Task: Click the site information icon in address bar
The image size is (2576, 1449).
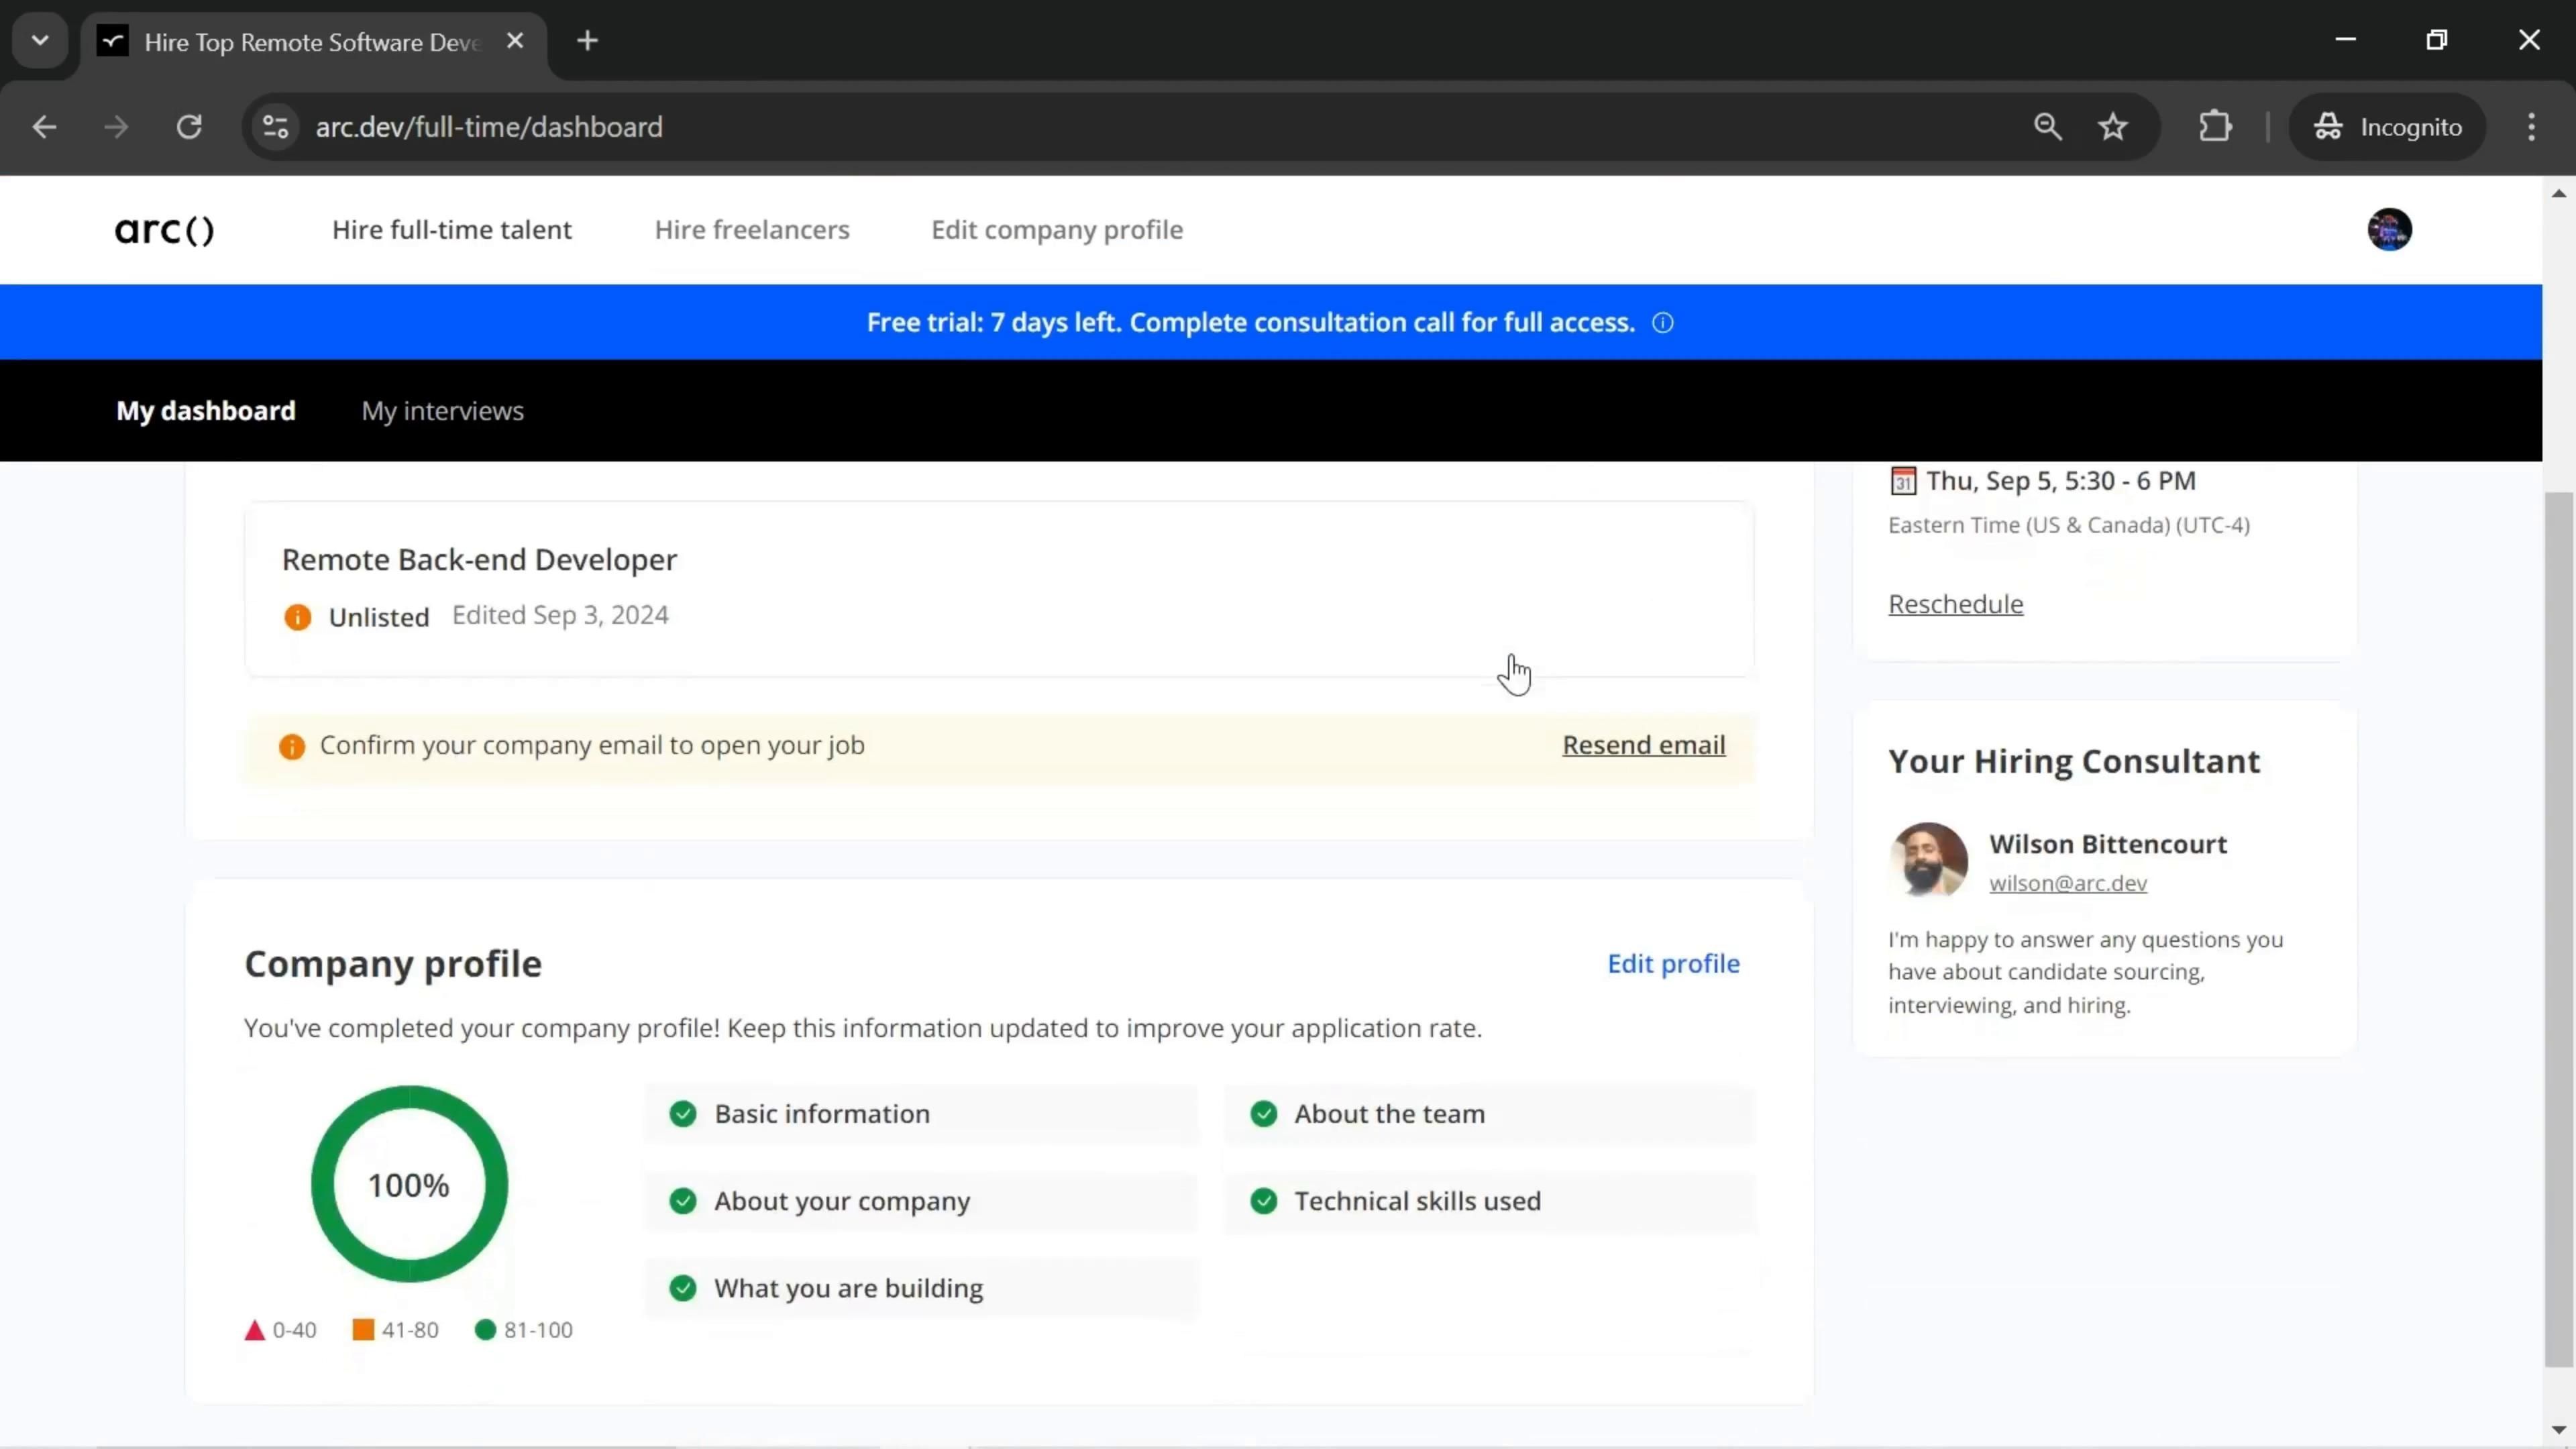Action: (x=275, y=127)
